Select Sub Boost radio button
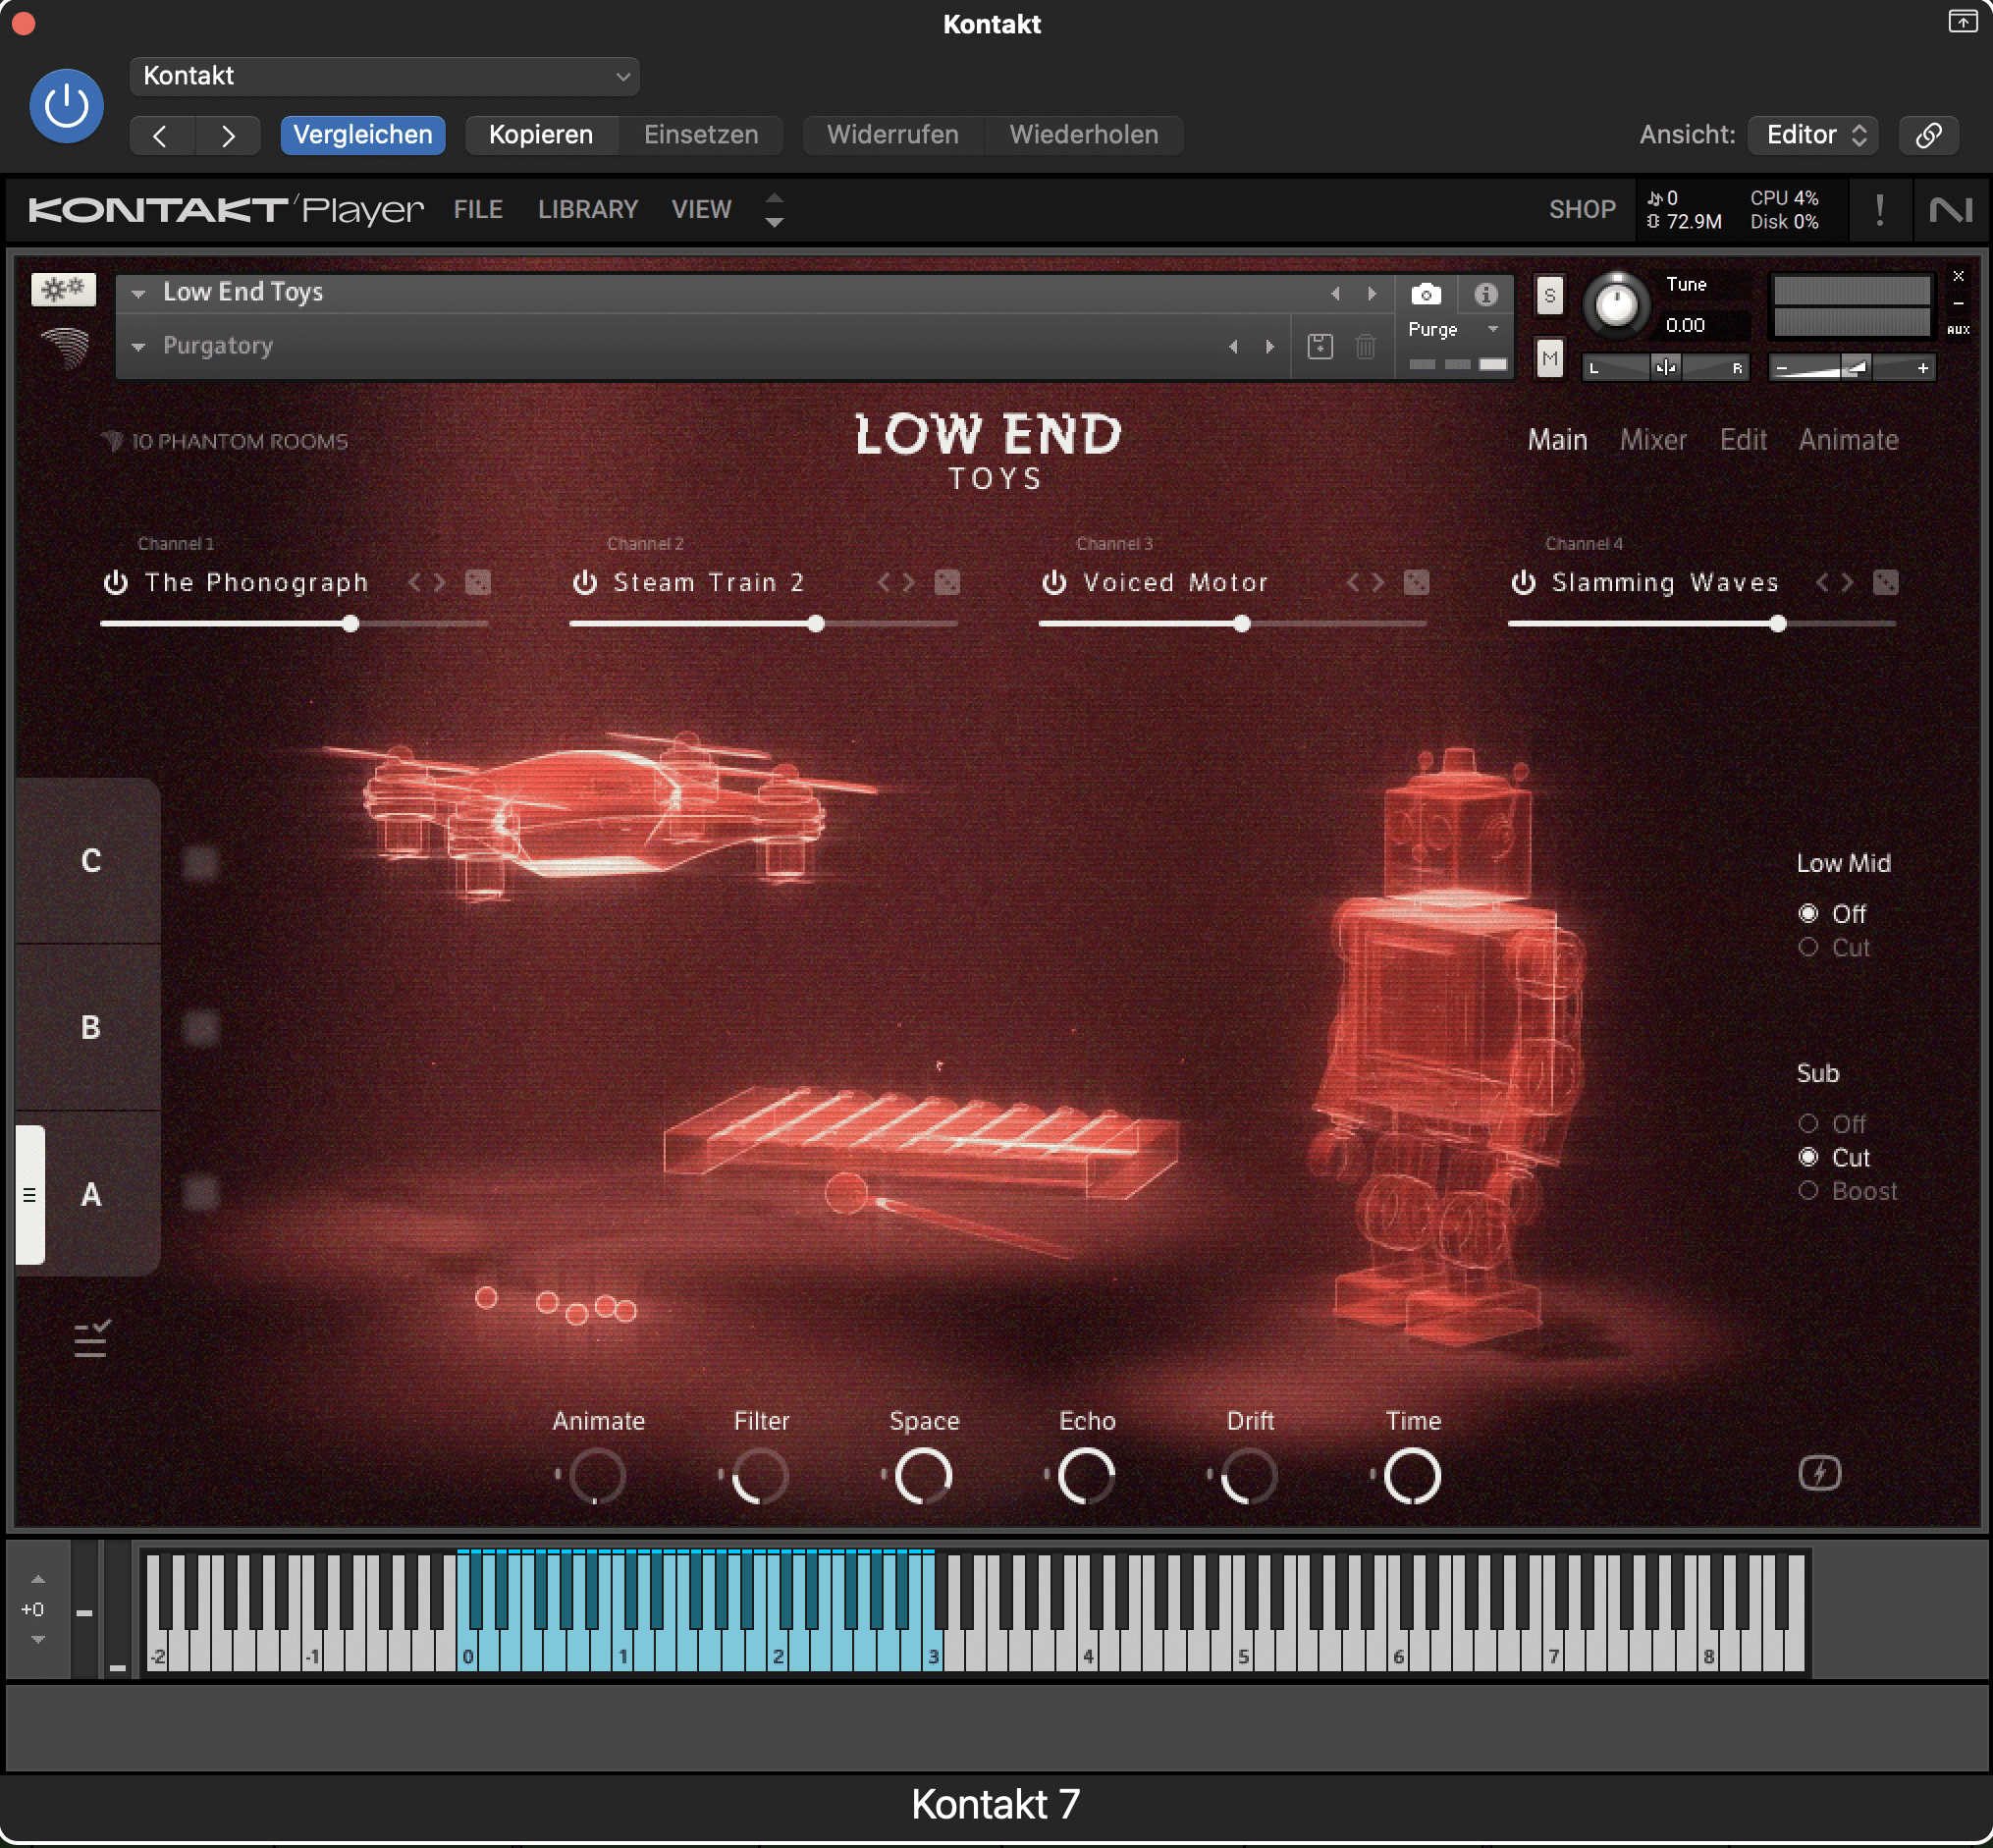This screenshot has height=1848, width=1993. (x=1807, y=1190)
